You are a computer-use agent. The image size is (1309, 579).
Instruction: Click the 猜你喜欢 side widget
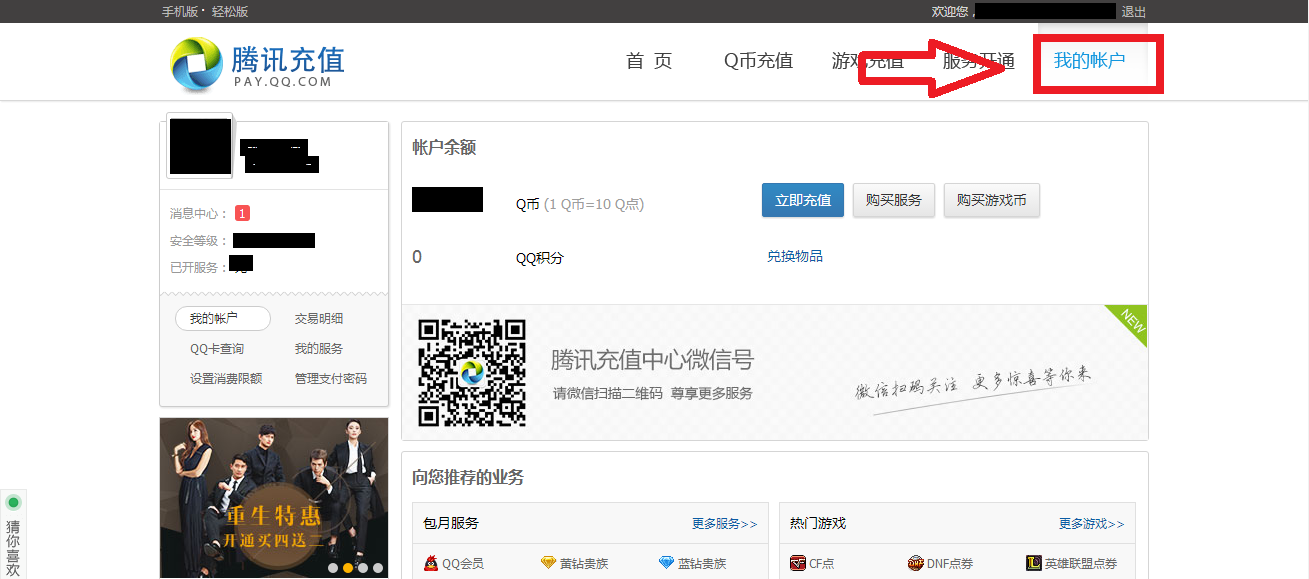click(13, 535)
